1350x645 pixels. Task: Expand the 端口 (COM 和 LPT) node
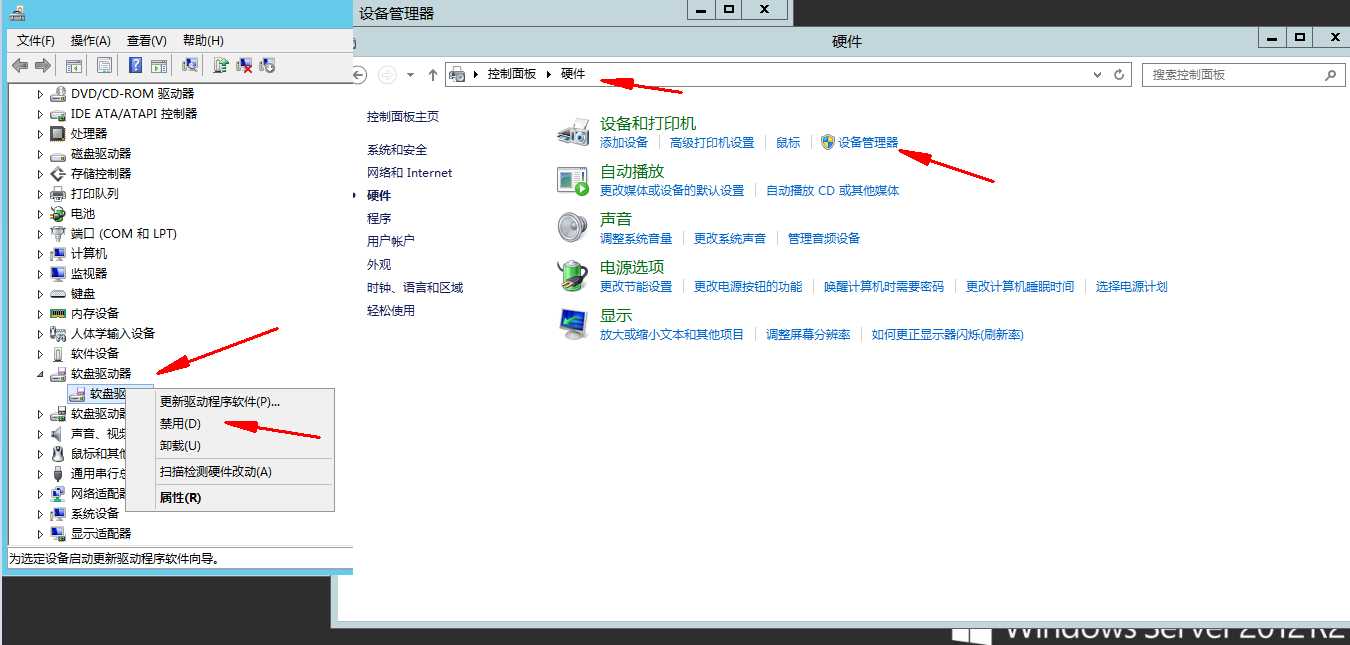tap(41, 233)
